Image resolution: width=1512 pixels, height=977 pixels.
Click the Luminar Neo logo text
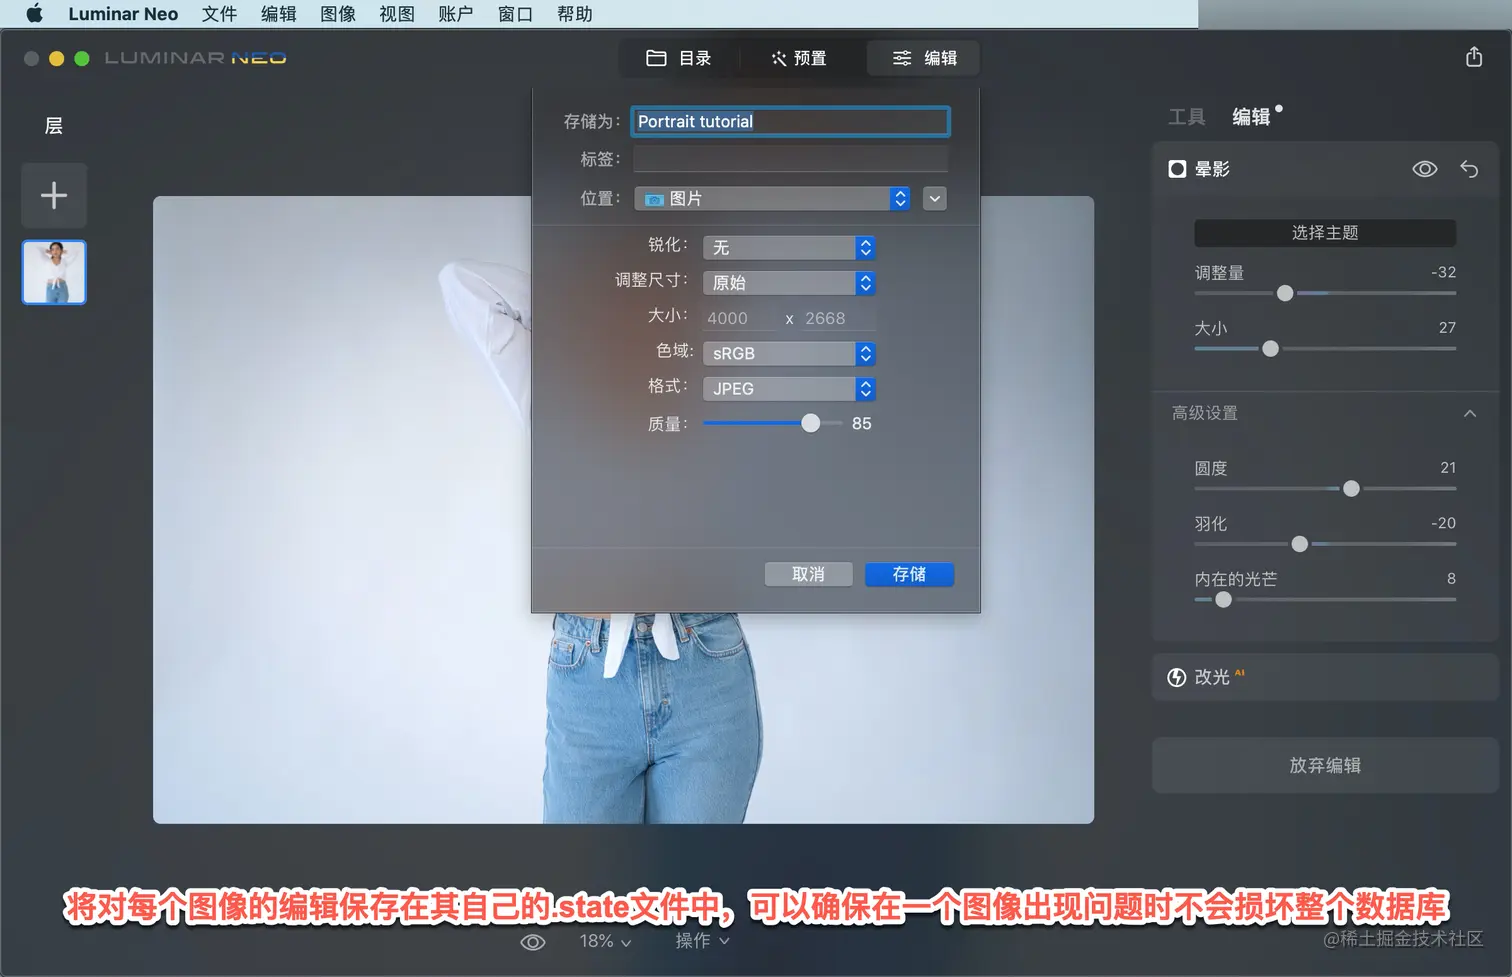click(196, 58)
